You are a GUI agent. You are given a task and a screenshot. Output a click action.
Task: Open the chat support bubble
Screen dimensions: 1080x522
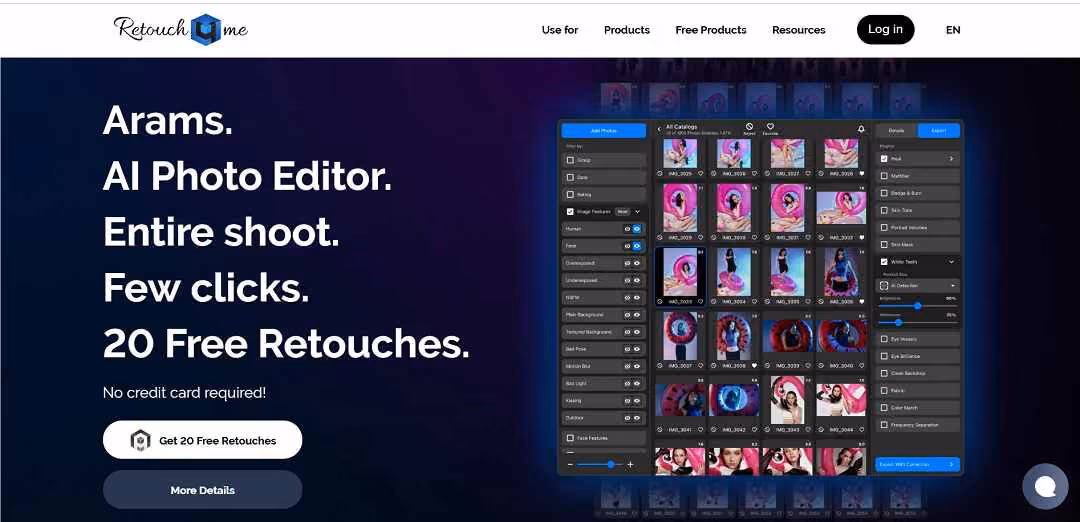[1045, 486]
